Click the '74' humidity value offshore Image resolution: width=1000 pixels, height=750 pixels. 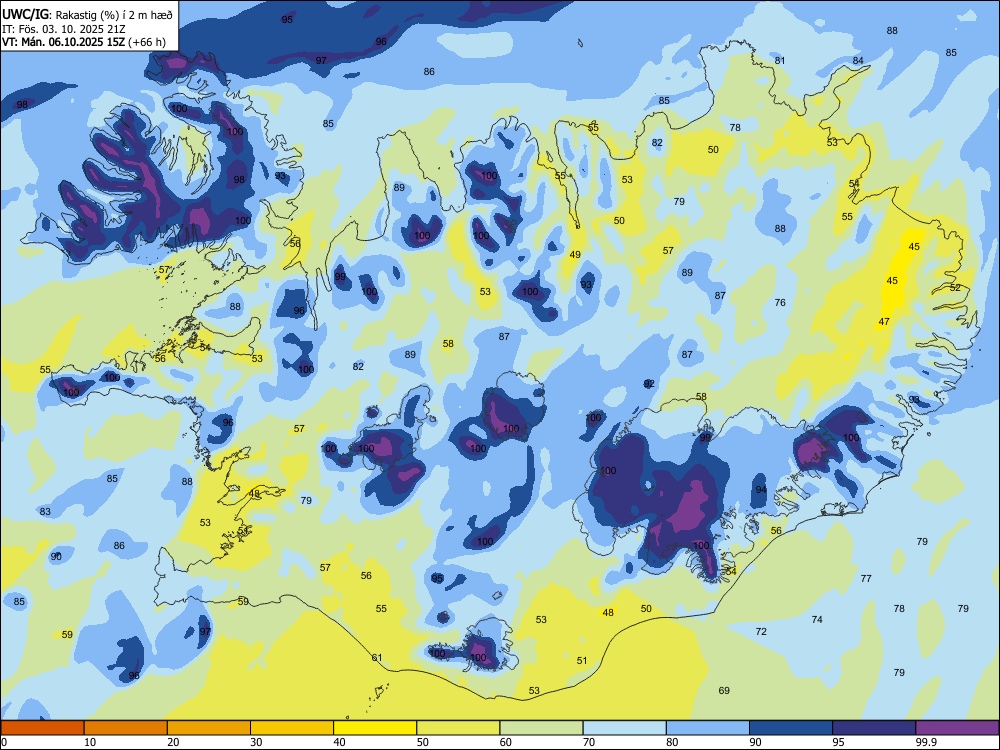[x=817, y=620]
